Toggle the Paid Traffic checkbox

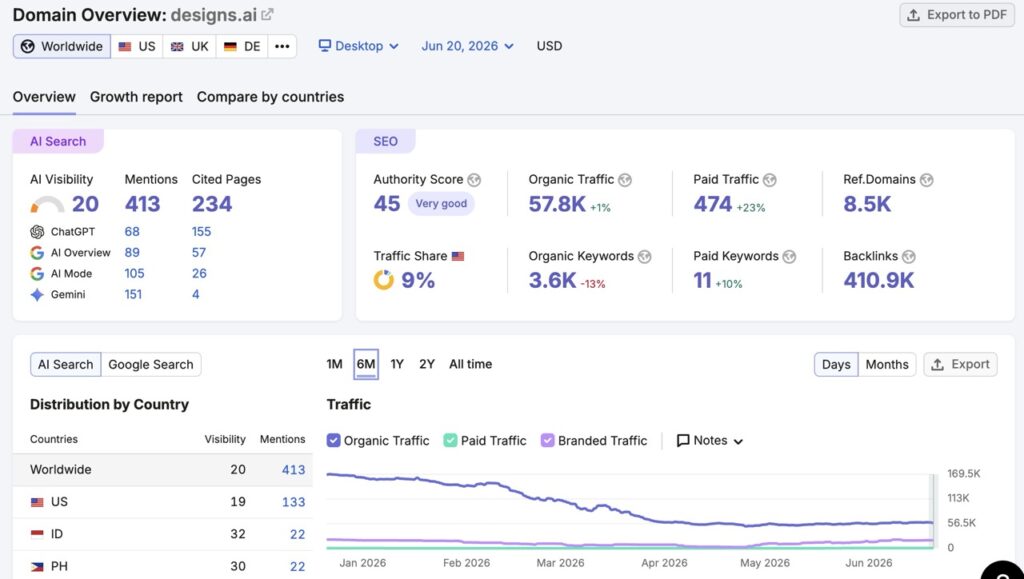coord(450,441)
